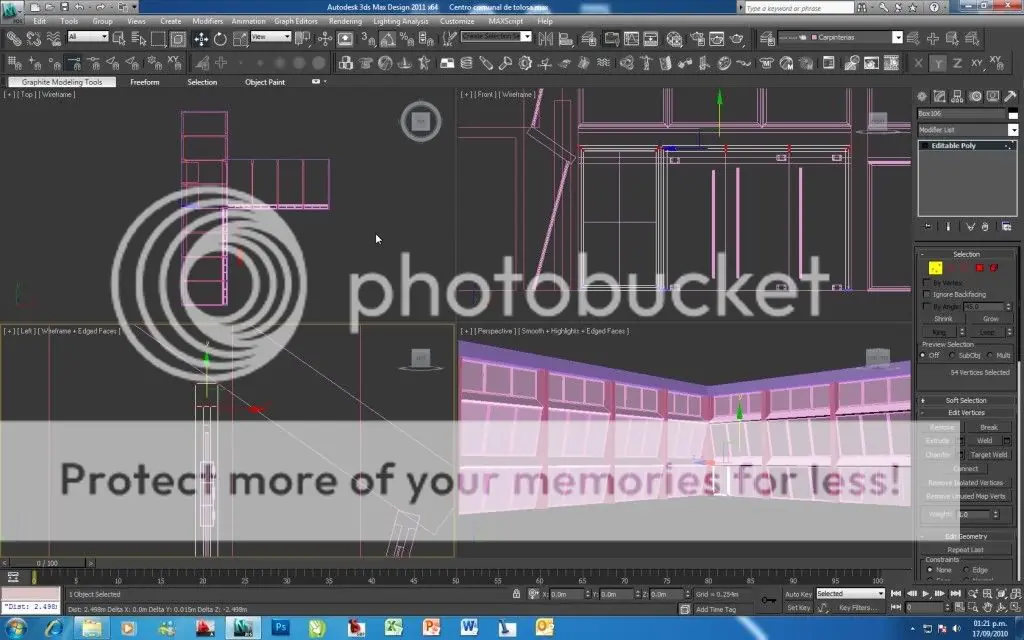1024x640 pixels.
Task: Open the Rendering menu
Action: [x=345, y=21]
